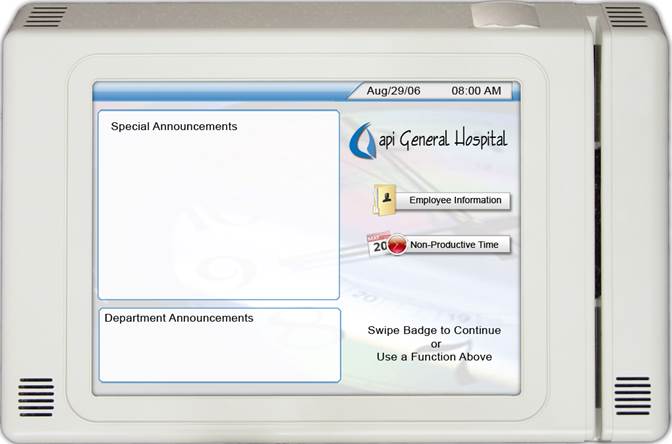Viewport: 672px width, 444px height.
Task: Click the Special Announcements panel
Action: pyautogui.click(x=219, y=205)
